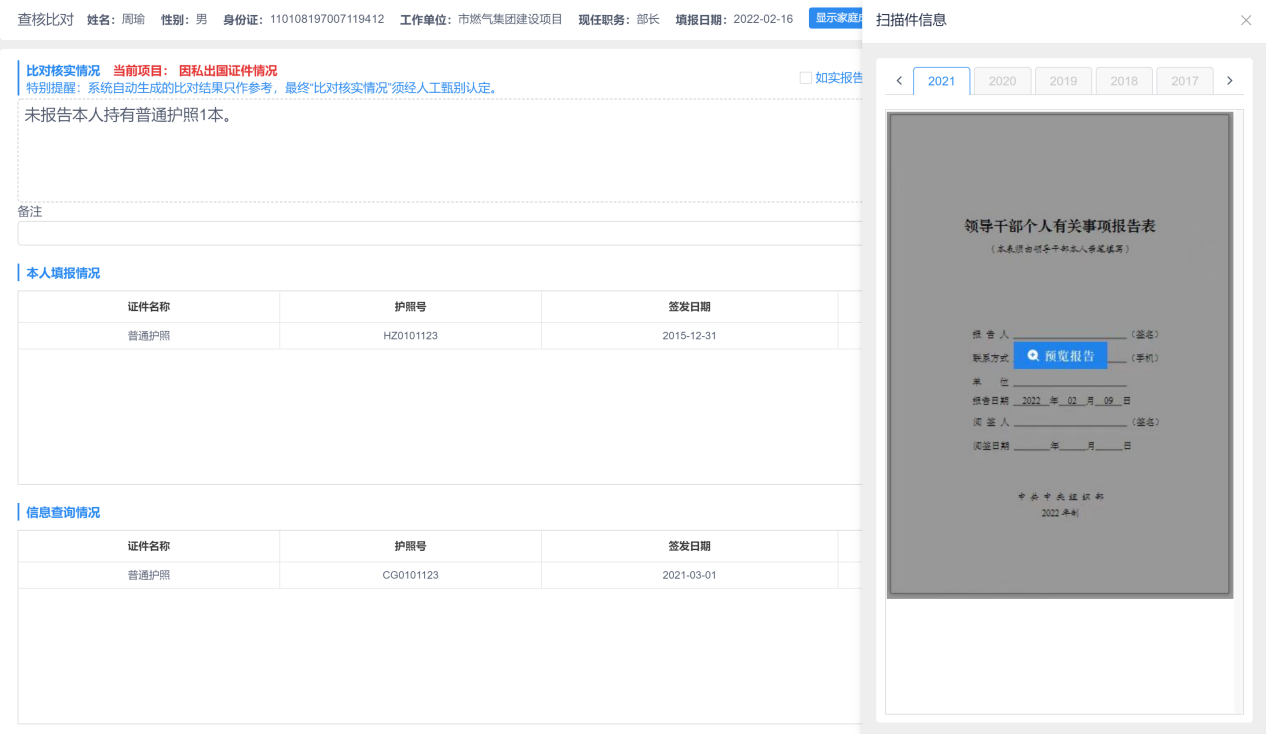This screenshot has width=1266, height=734.
Task: Click 证件名称 header in 本人填报情况 table
Action: [148, 307]
